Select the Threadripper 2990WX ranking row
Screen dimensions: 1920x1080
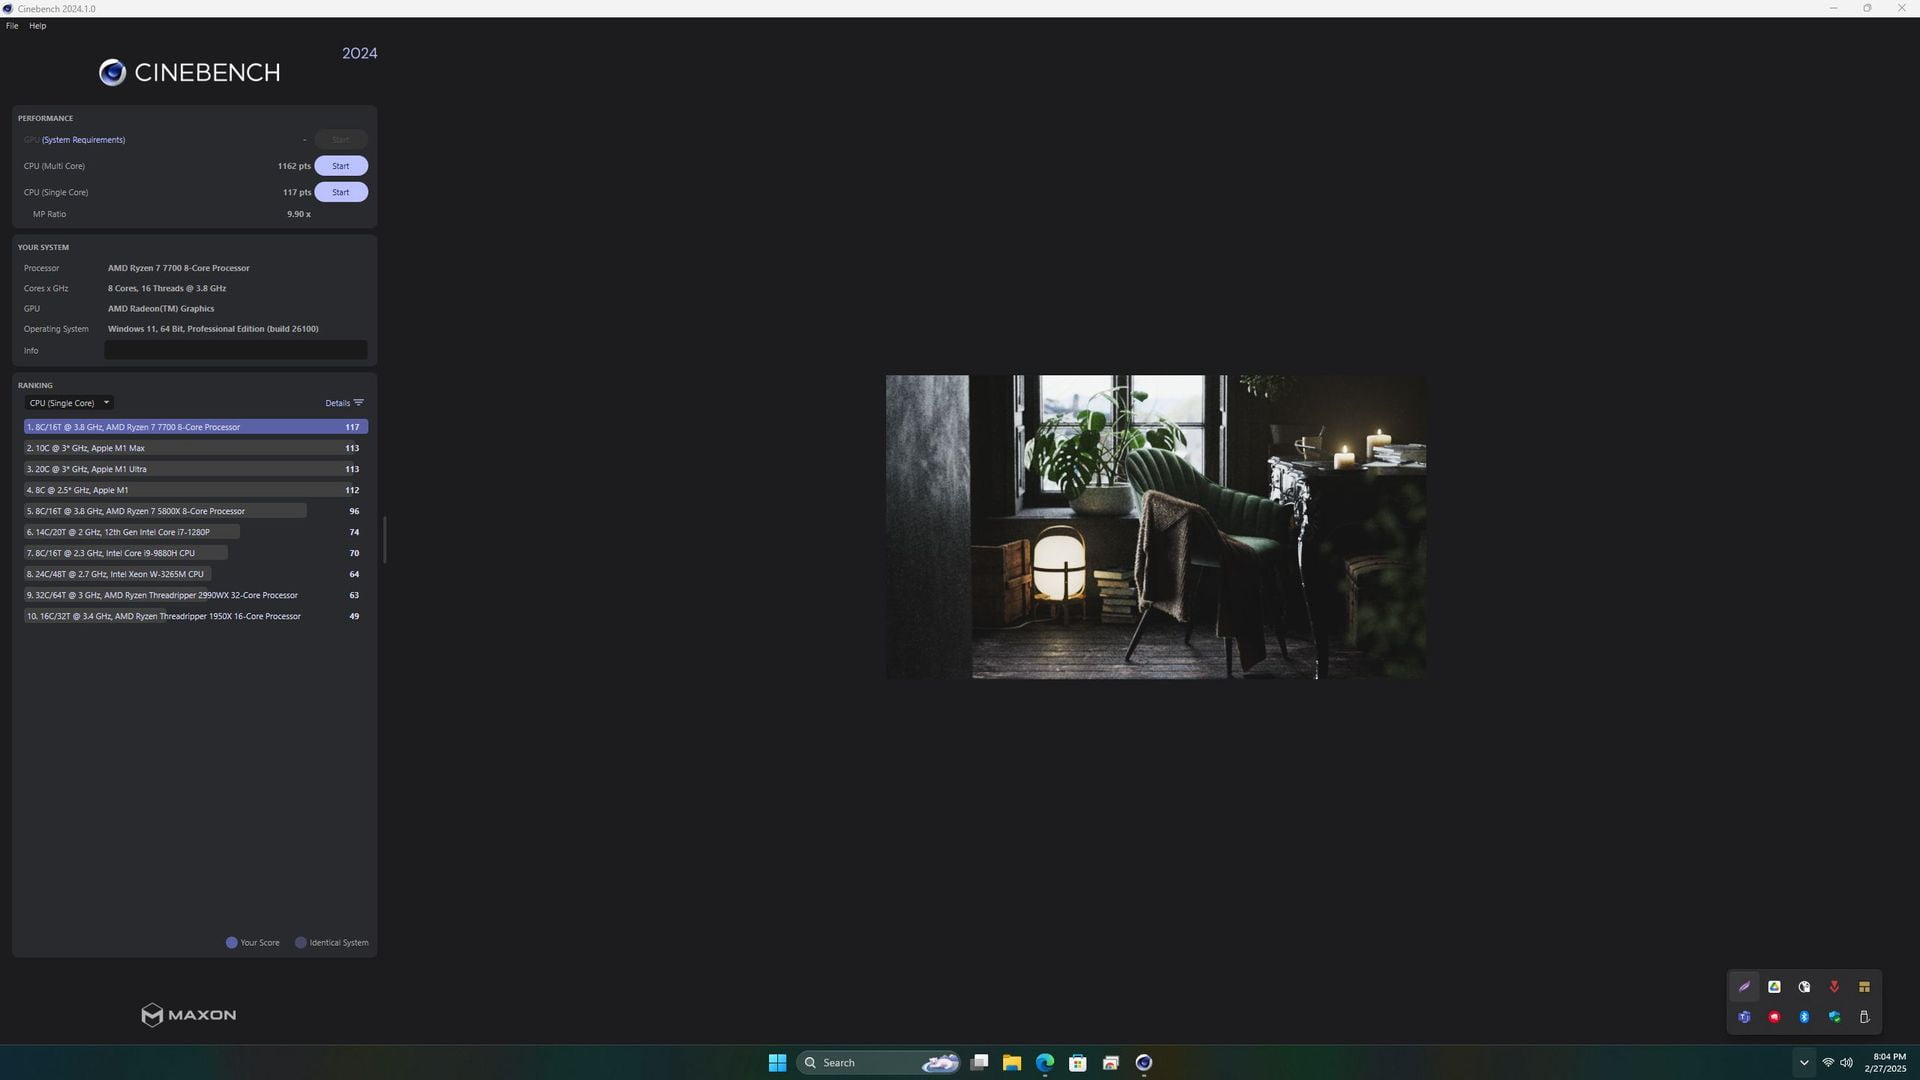[196, 595]
